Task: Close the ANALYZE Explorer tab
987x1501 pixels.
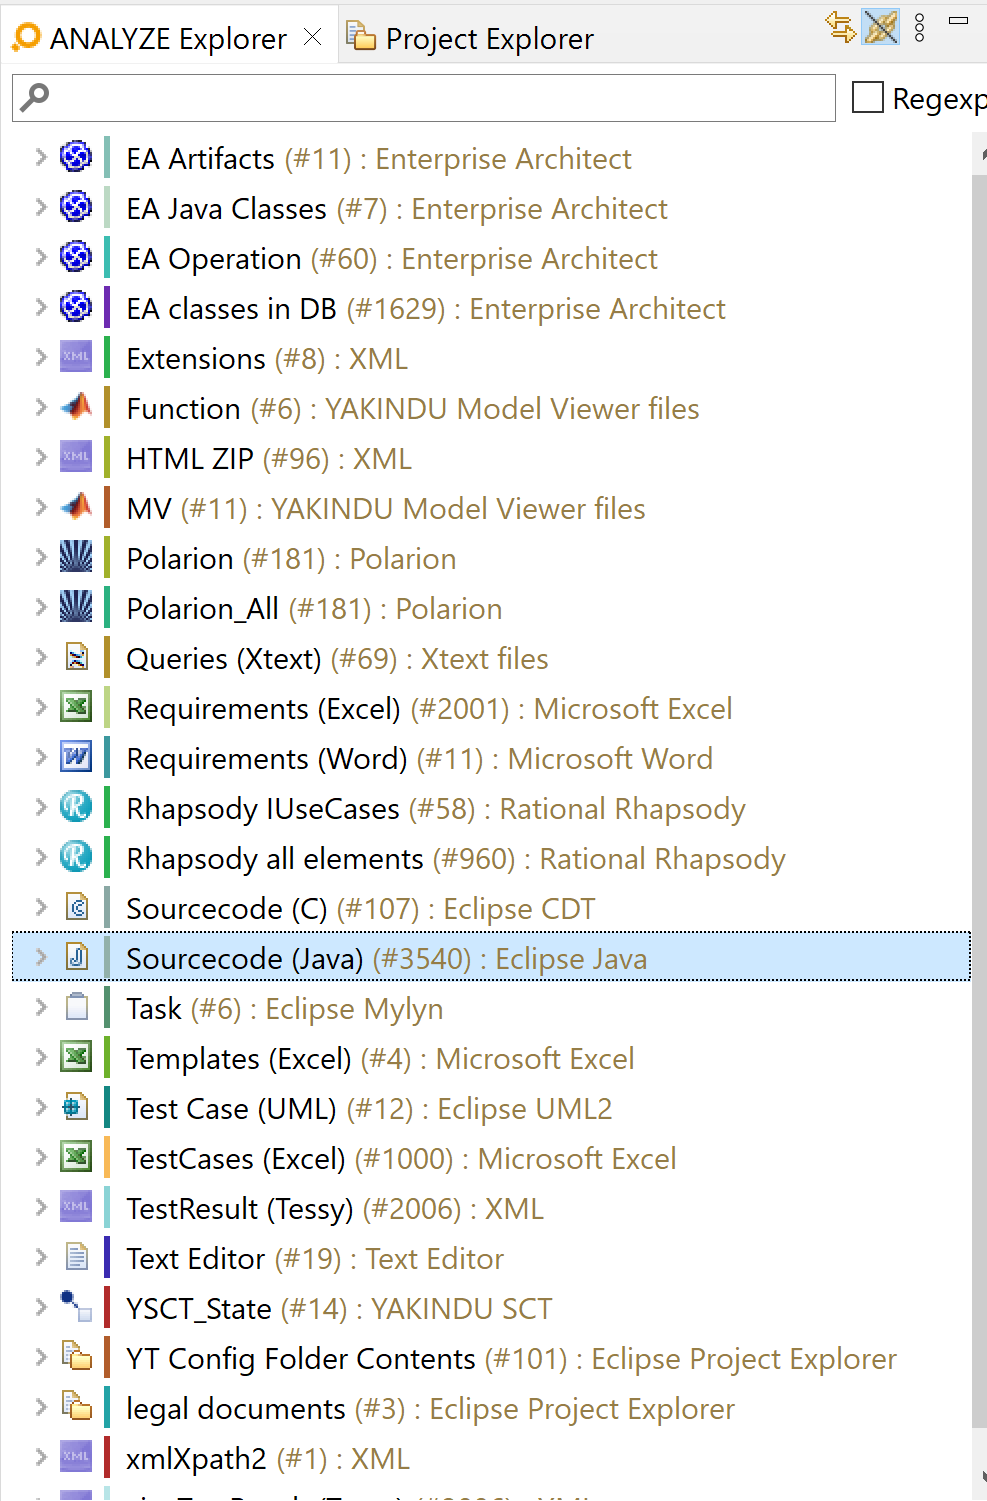Action: (313, 38)
